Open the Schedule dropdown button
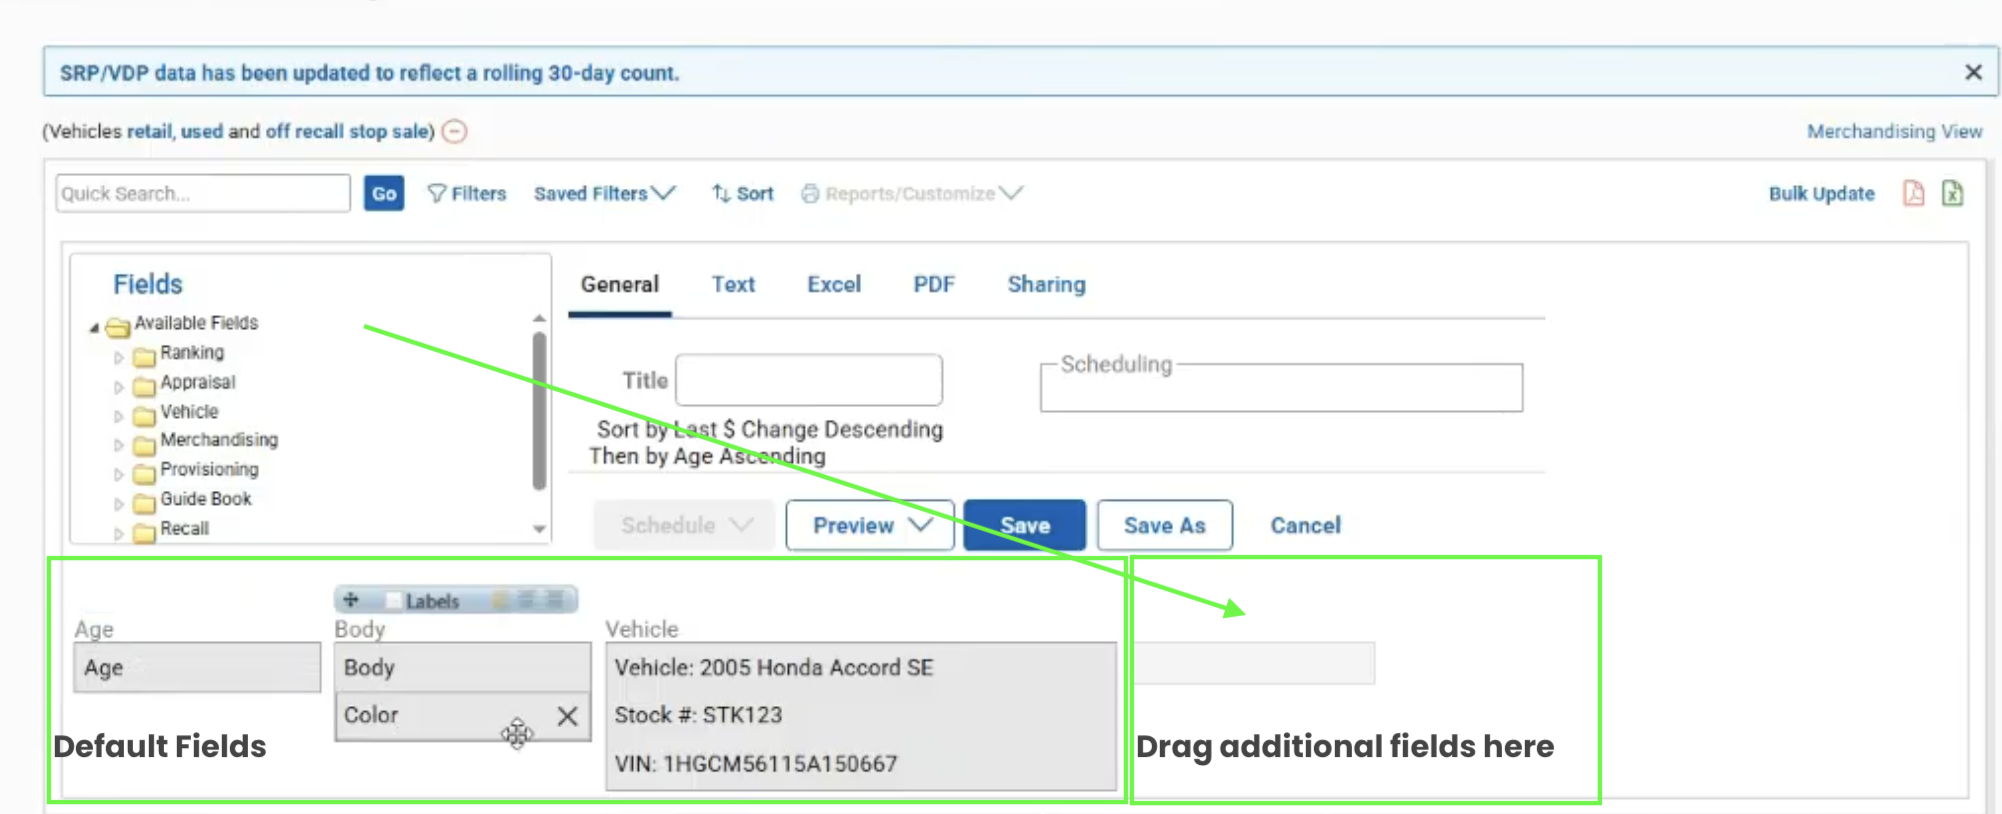2002x814 pixels. (685, 525)
